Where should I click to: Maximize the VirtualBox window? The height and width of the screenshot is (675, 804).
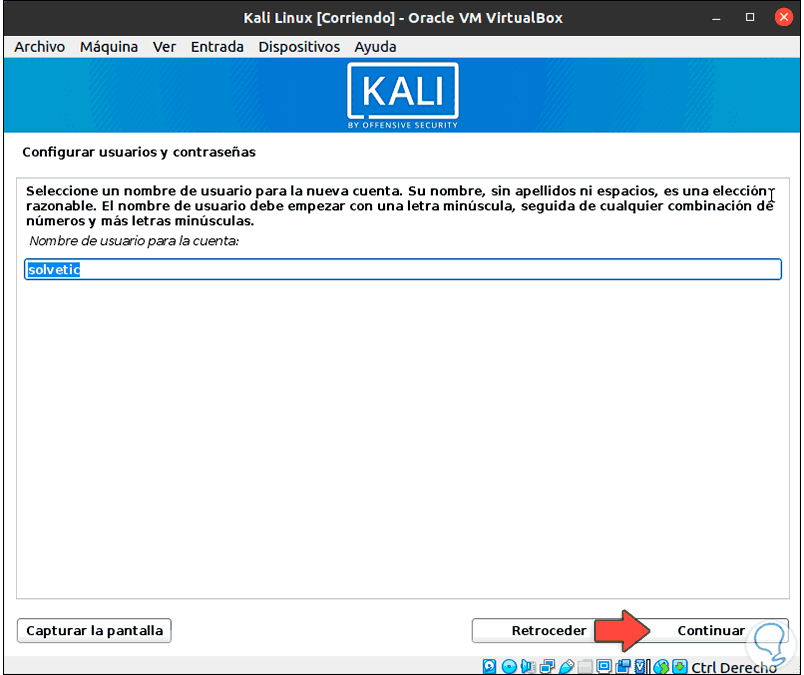click(x=750, y=17)
